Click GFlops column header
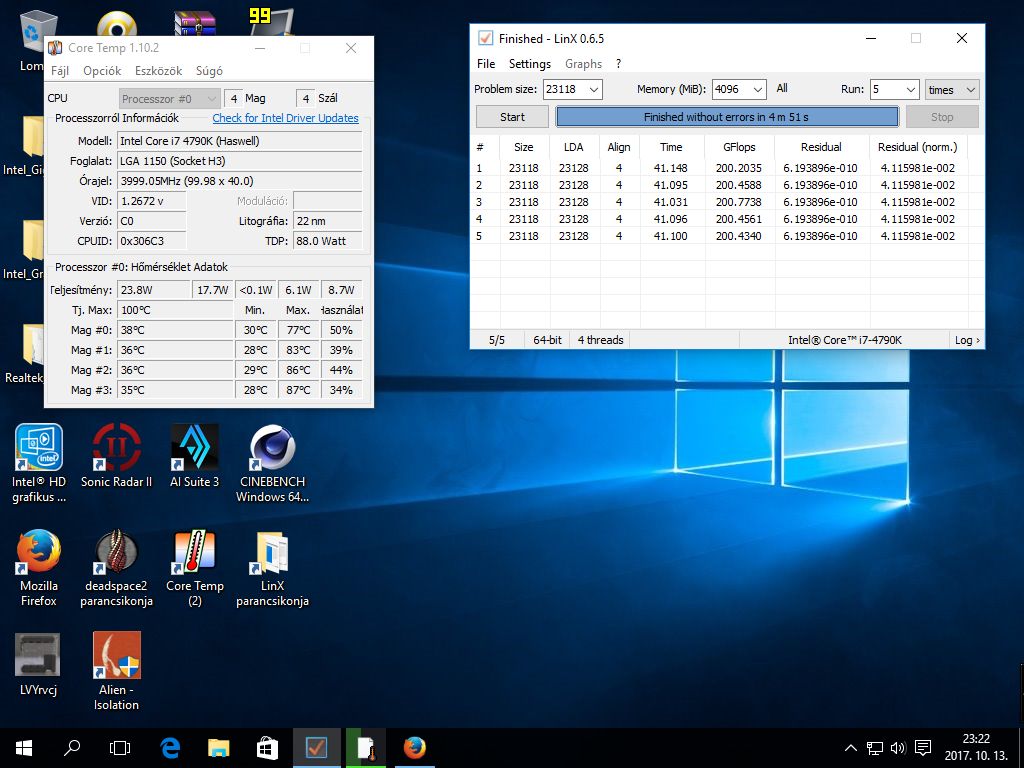 point(739,147)
